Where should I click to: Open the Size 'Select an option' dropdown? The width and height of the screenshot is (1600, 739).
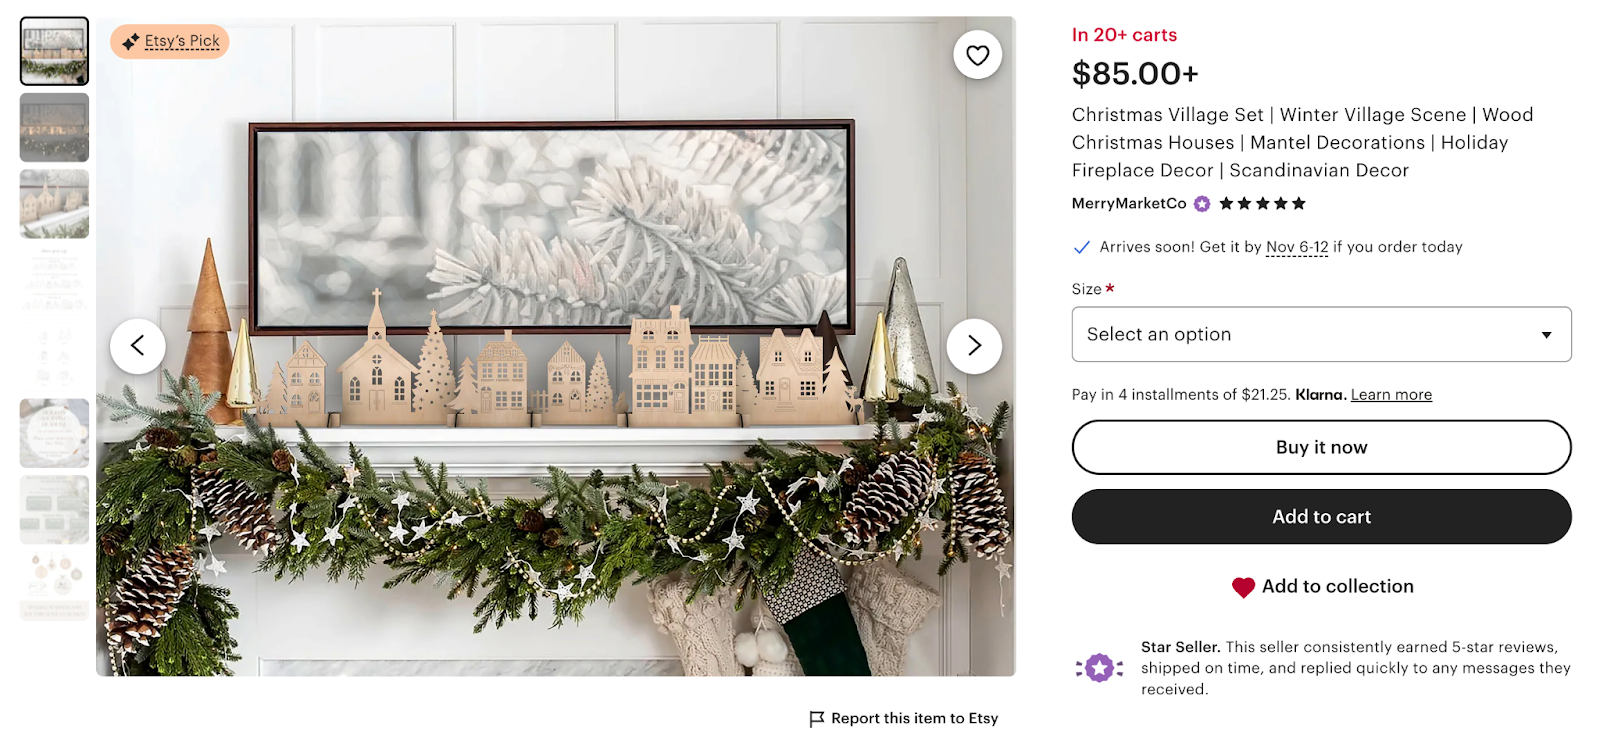(1321, 334)
